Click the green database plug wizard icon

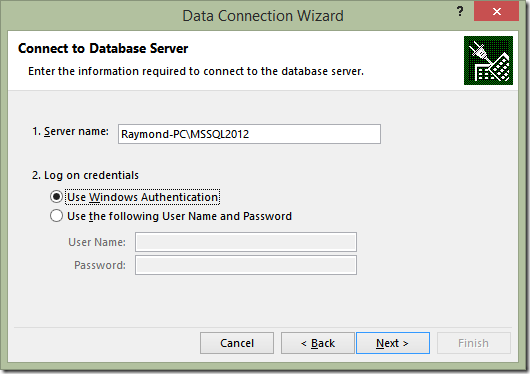point(488,61)
